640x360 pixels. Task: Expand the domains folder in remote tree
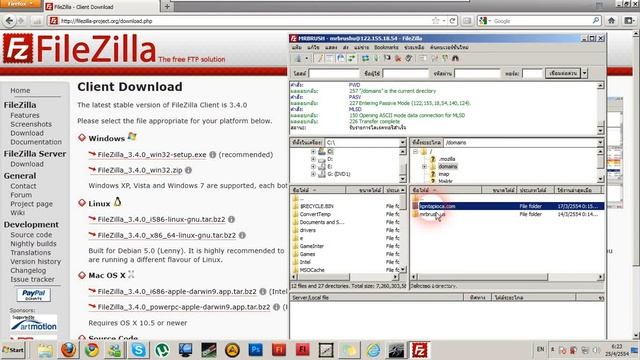click(x=424, y=167)
